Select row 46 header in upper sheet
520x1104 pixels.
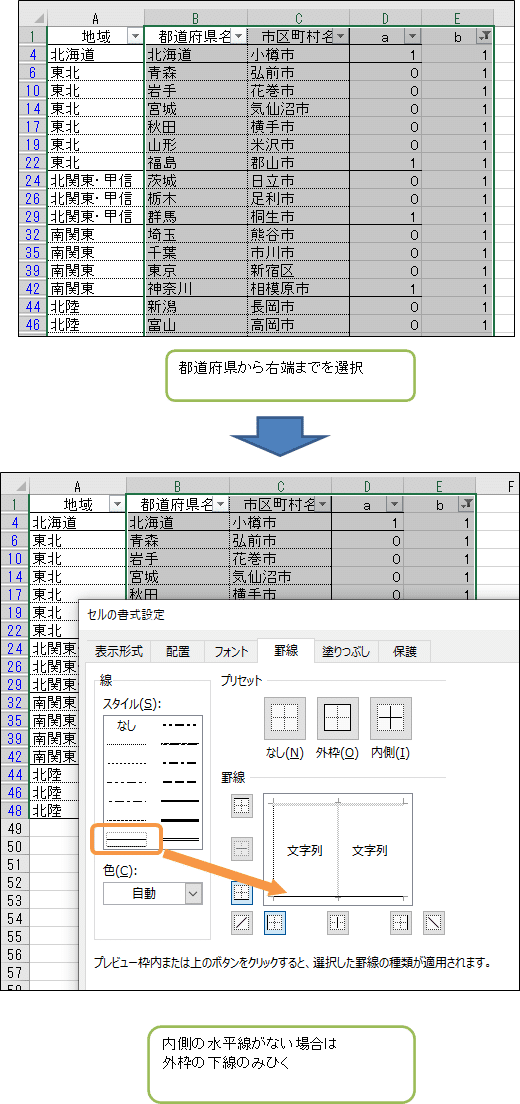tap(33, 325)
